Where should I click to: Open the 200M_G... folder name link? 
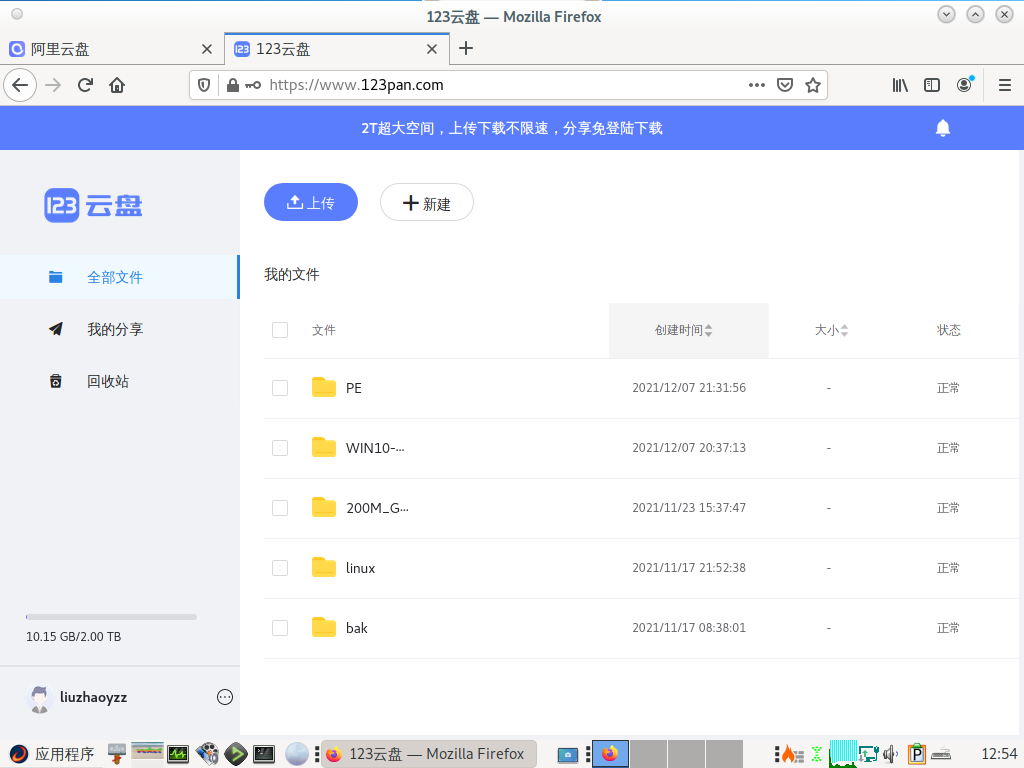[377, 508]
